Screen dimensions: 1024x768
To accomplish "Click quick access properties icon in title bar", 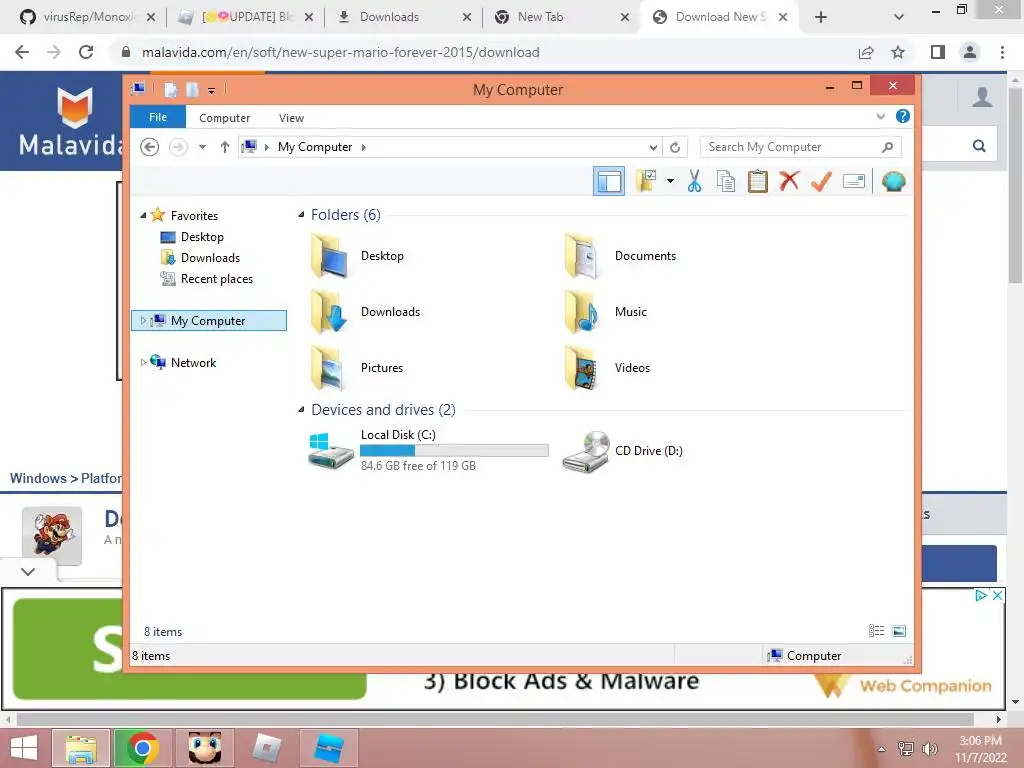I will pyautogui.click(x=170, y=89).
